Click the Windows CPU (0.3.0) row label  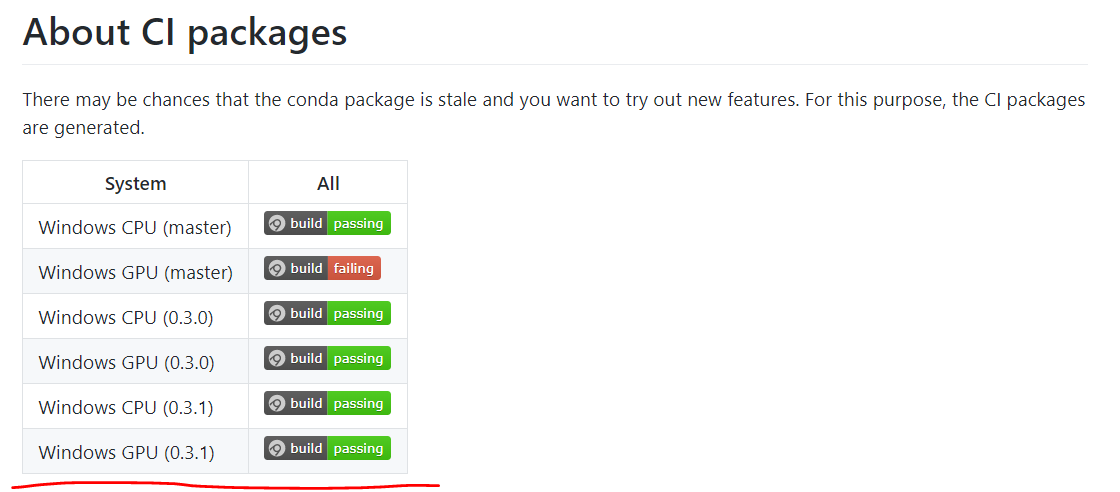click(126, 318)
